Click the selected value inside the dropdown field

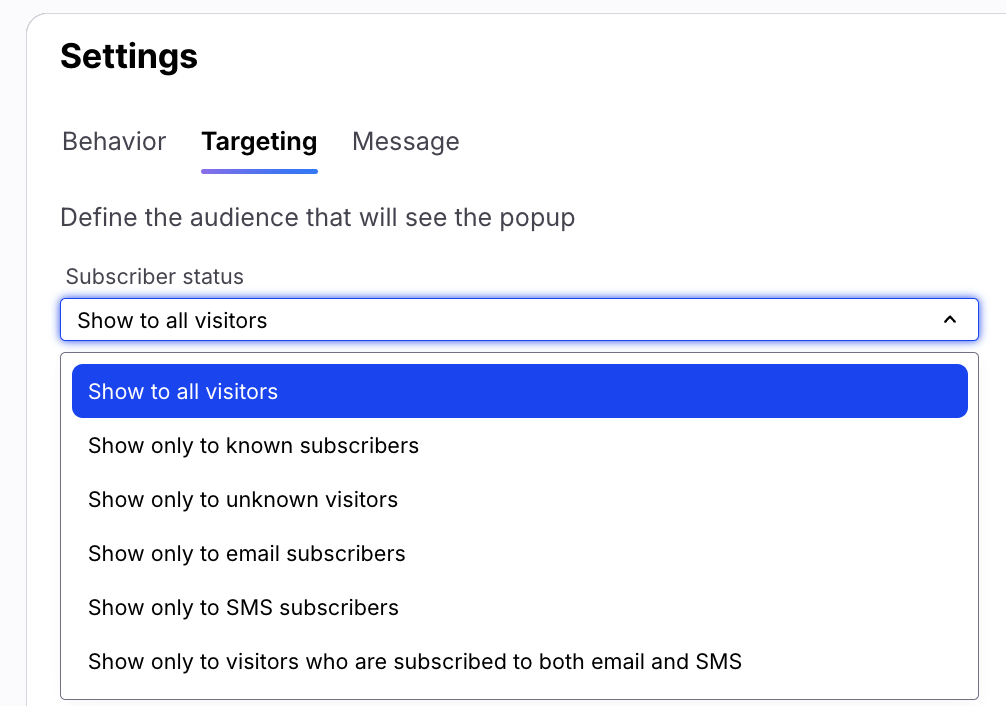click(173, 320)
